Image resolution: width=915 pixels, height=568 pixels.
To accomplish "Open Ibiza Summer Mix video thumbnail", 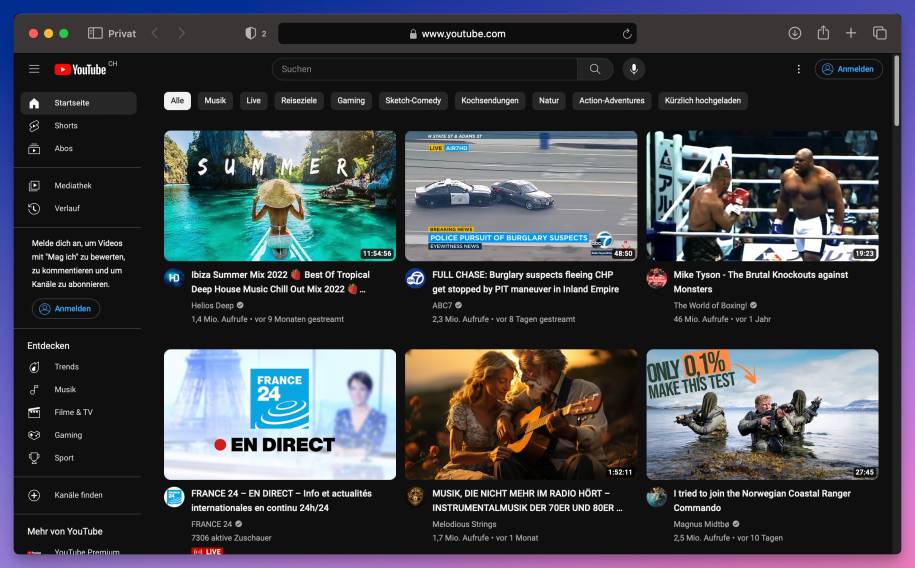I will 280,196.
